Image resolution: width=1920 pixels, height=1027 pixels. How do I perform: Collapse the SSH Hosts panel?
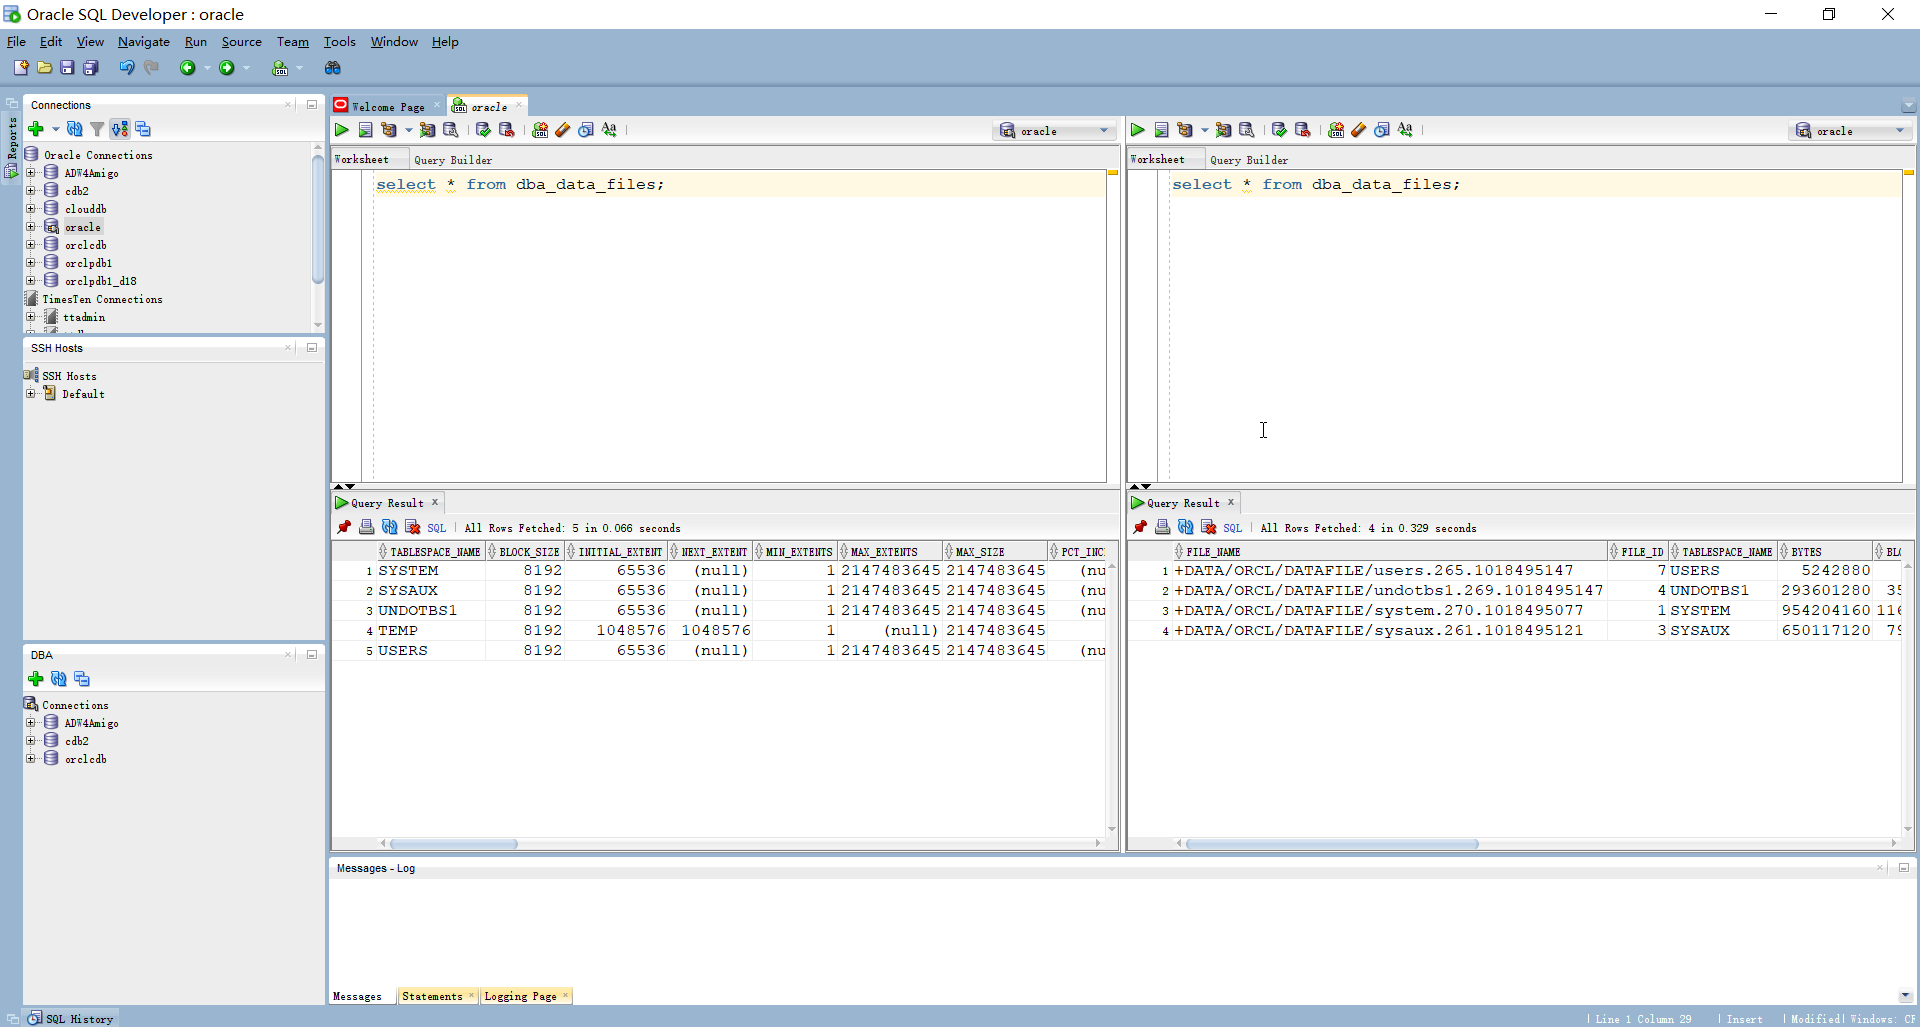click(311, 348)
